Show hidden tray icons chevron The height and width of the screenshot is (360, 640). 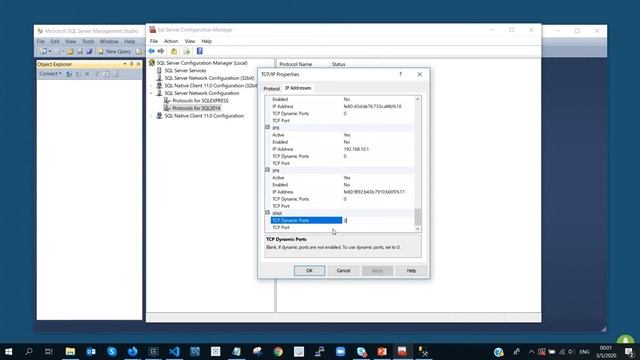pos(531,351)
